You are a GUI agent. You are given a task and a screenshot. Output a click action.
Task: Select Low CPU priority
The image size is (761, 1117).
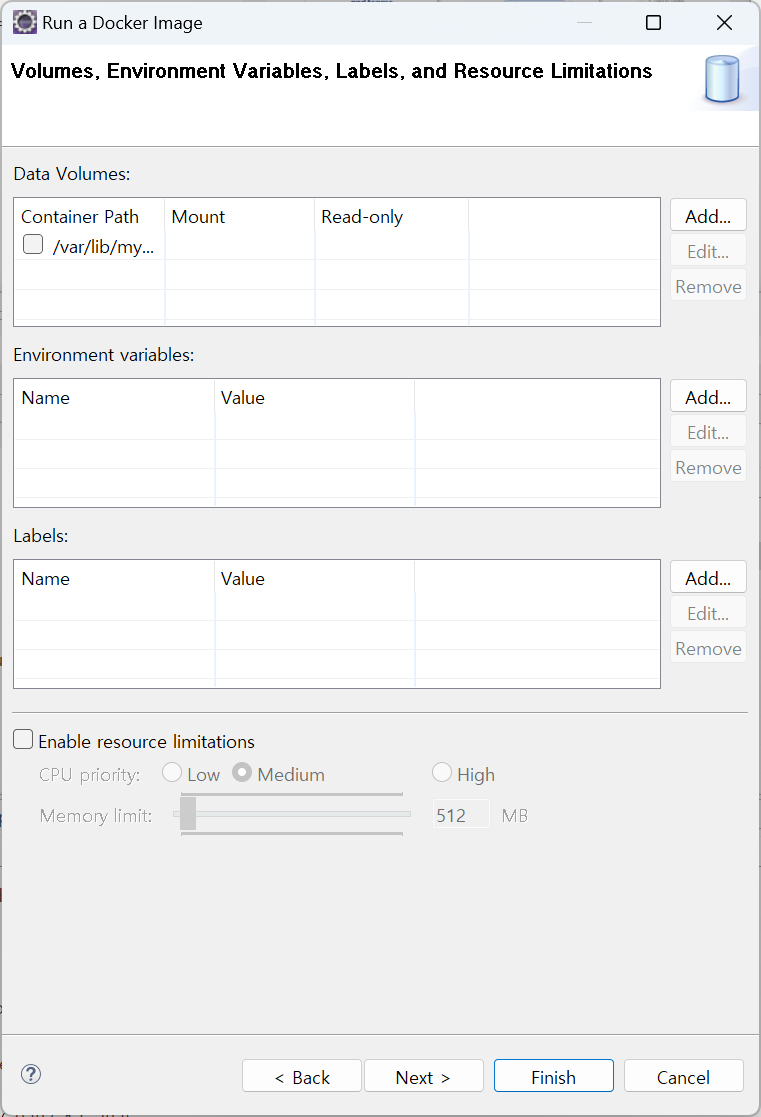tap(172, 773)
